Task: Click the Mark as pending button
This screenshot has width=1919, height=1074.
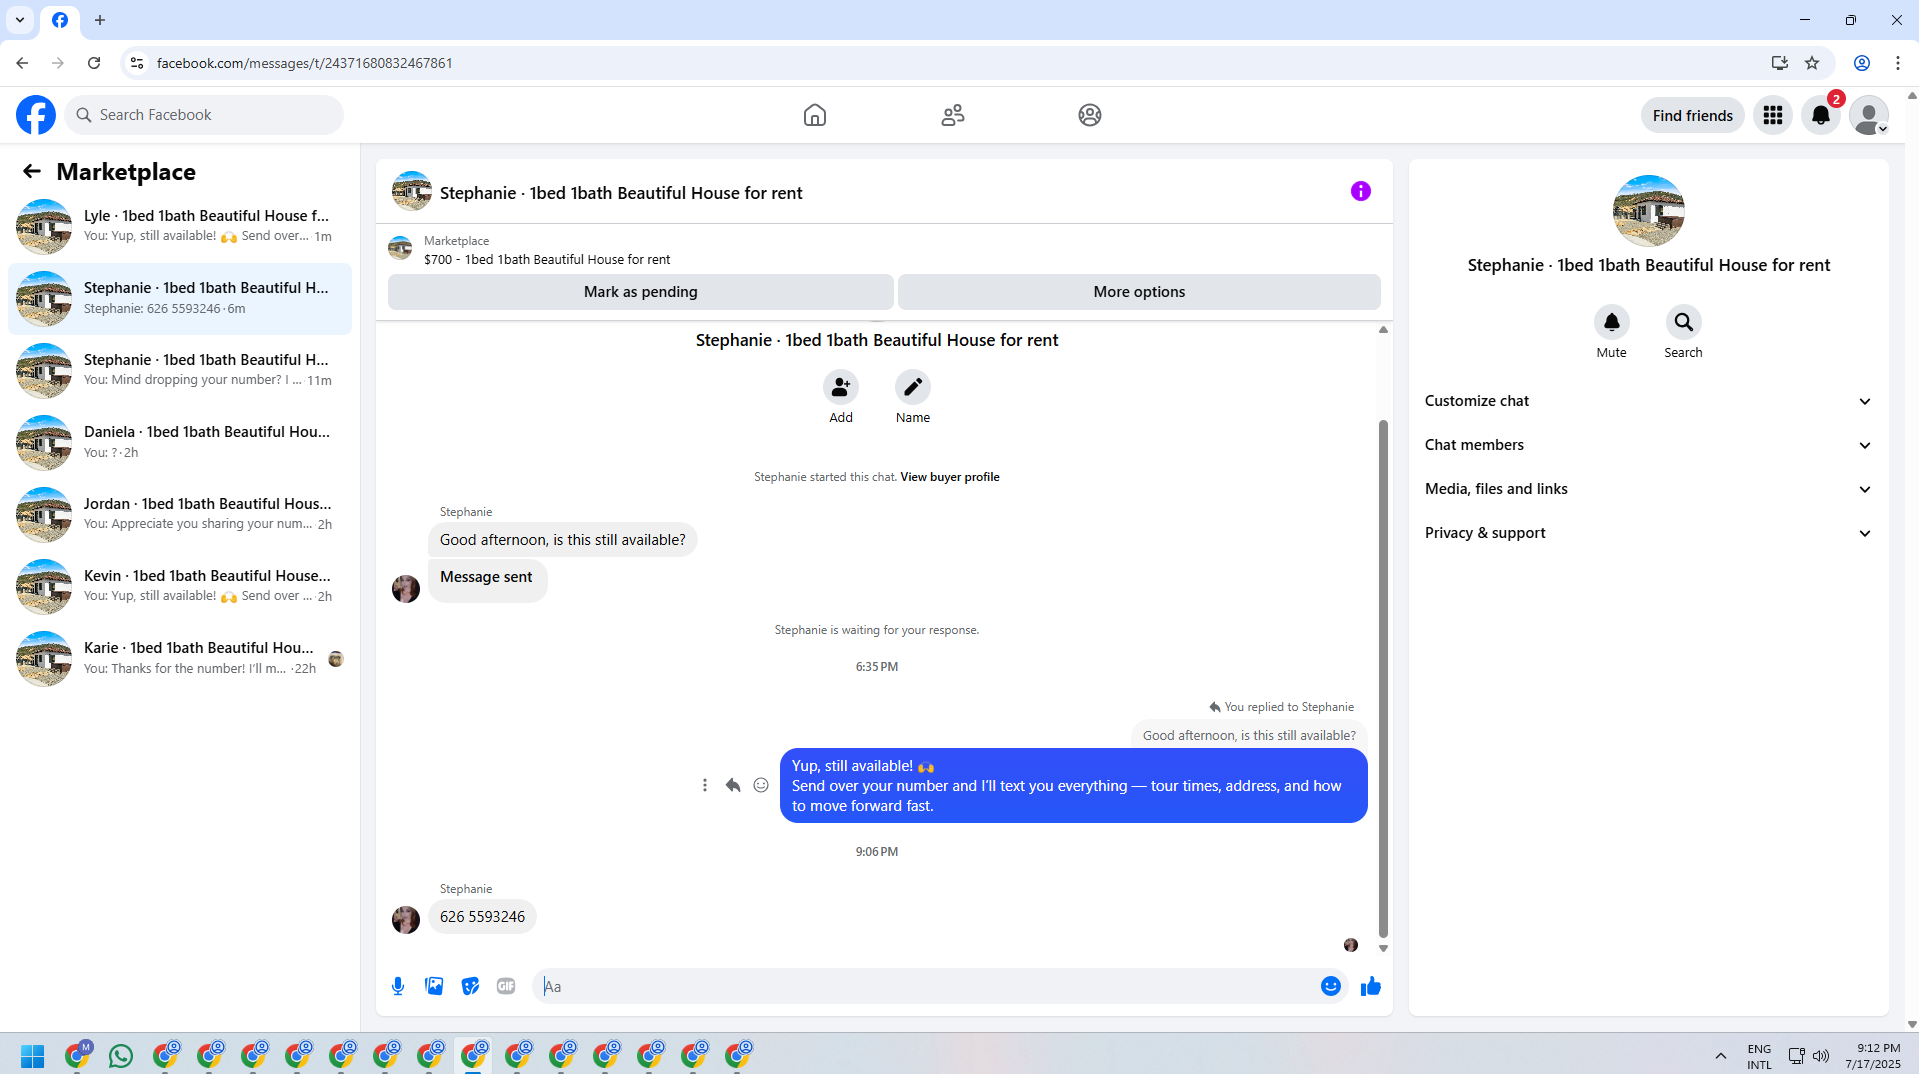Action: 641,292
